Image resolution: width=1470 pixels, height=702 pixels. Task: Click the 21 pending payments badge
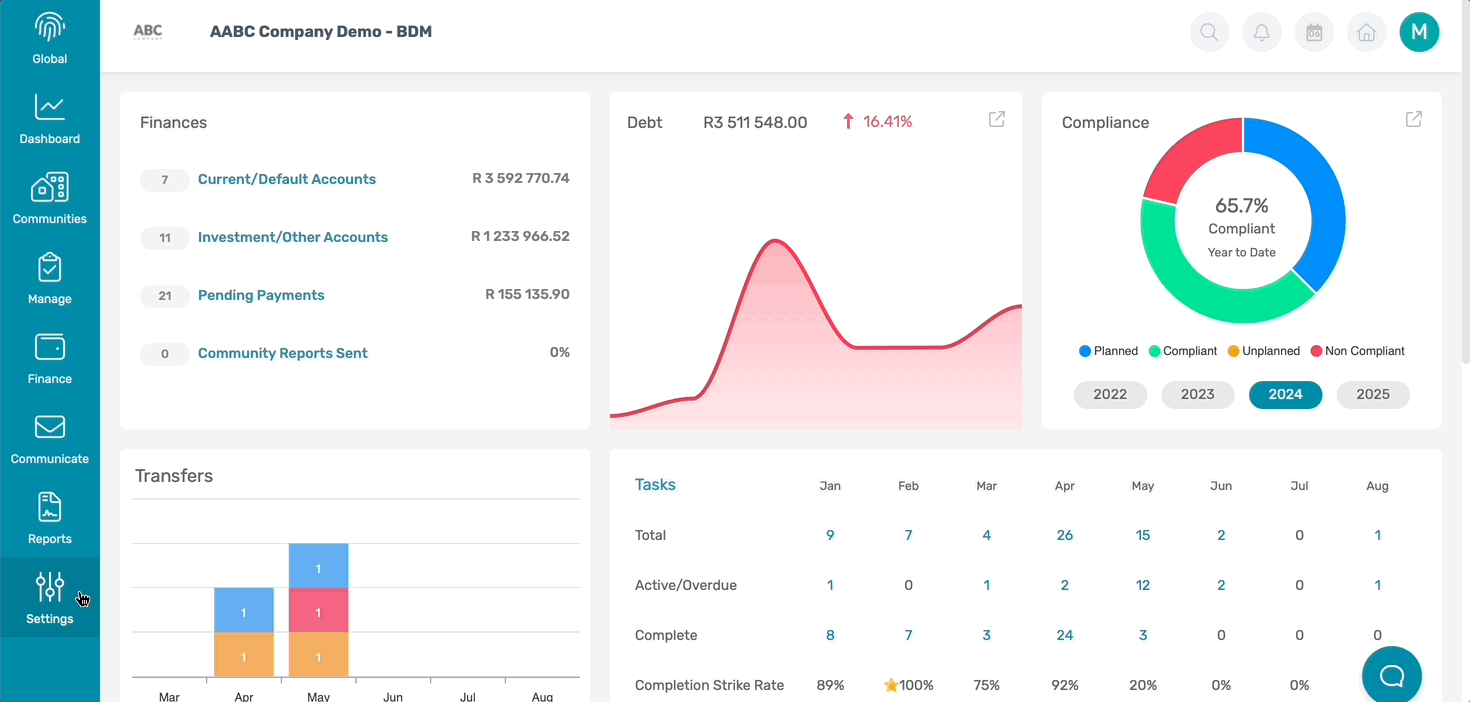[x=165, y=296]
